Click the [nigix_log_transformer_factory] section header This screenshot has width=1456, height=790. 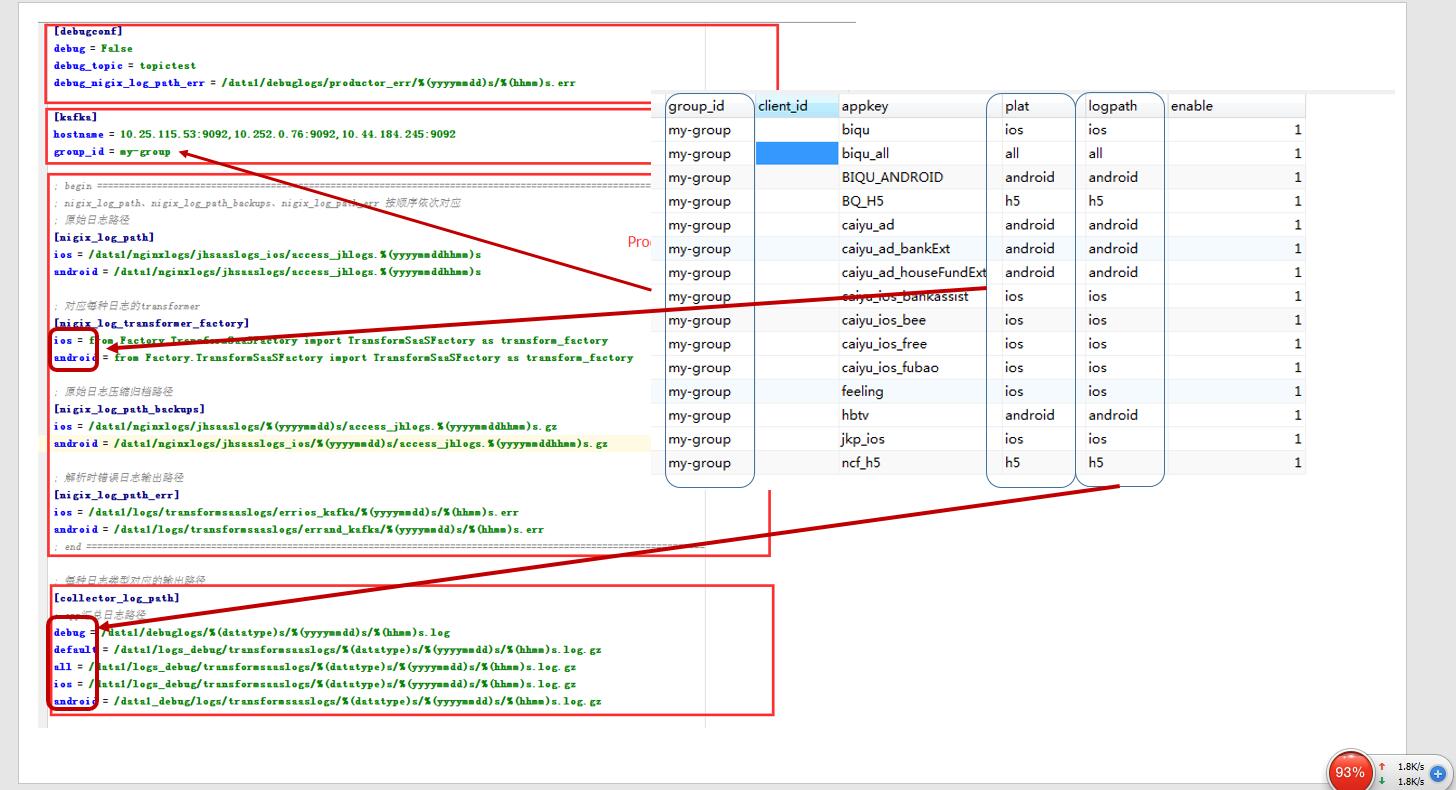tap(151, 323)
